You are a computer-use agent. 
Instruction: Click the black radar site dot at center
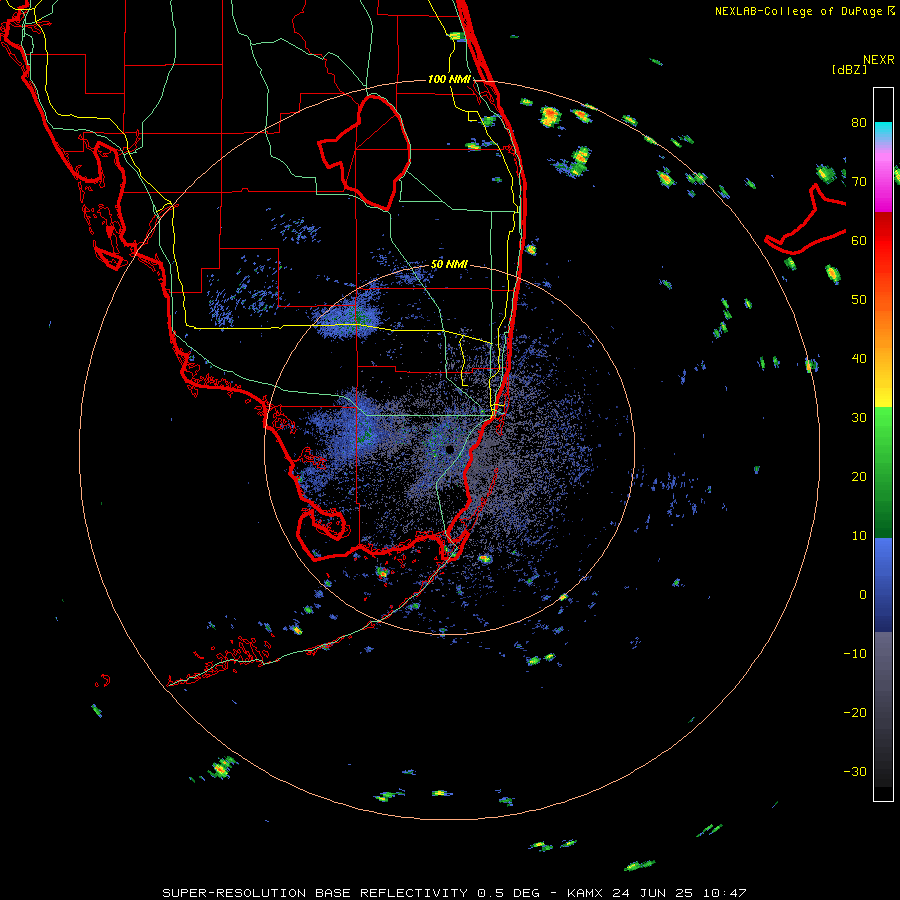(449, 449)
